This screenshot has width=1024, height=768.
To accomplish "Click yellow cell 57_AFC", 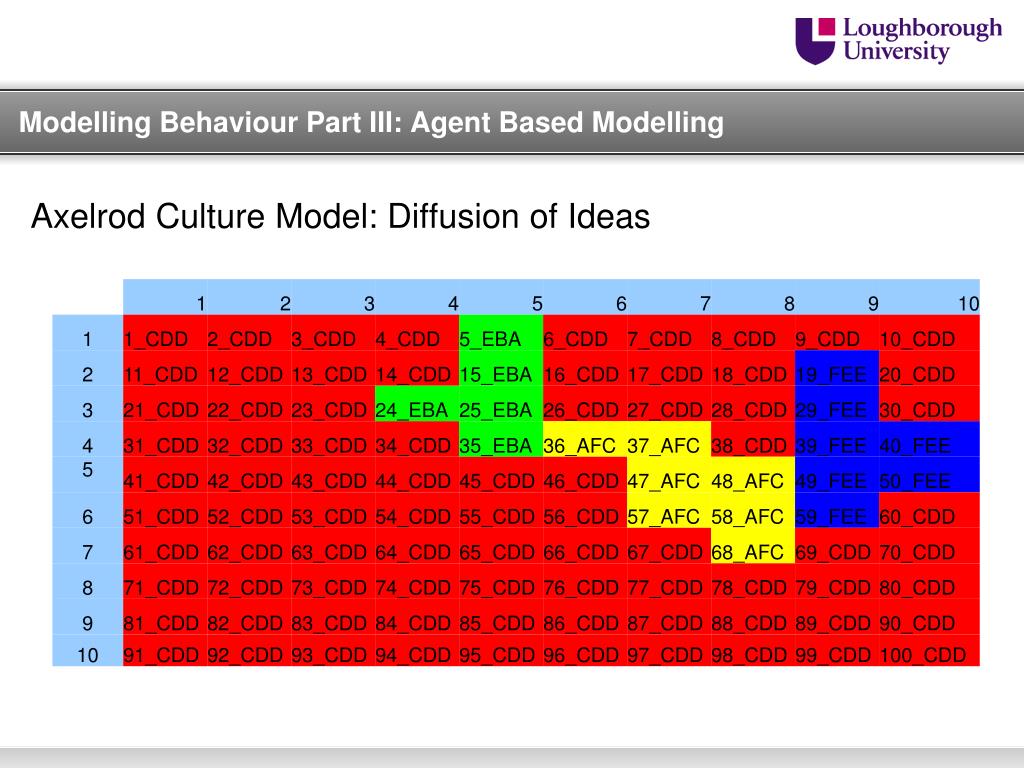I will click(x=669, y=510).
